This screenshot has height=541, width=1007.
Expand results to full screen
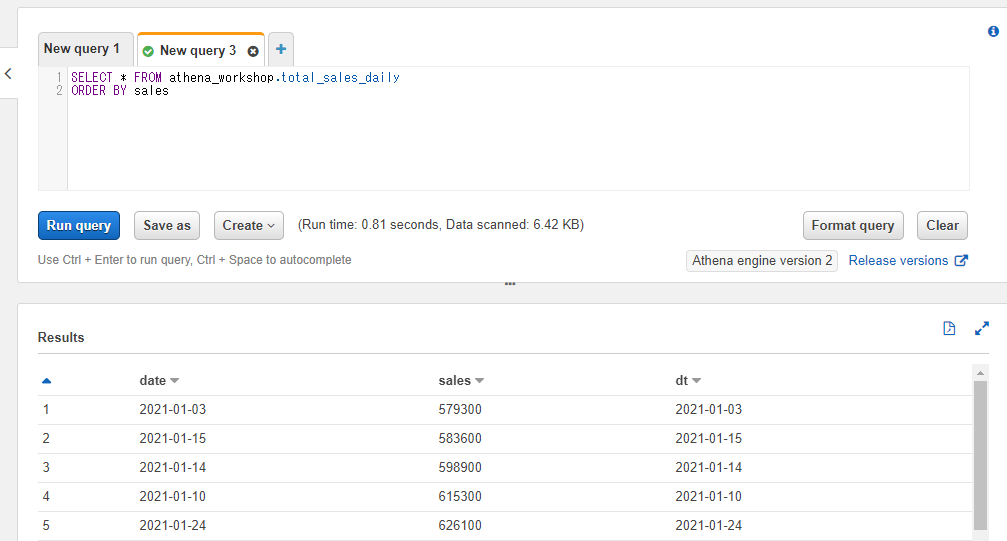coord(981,328)
